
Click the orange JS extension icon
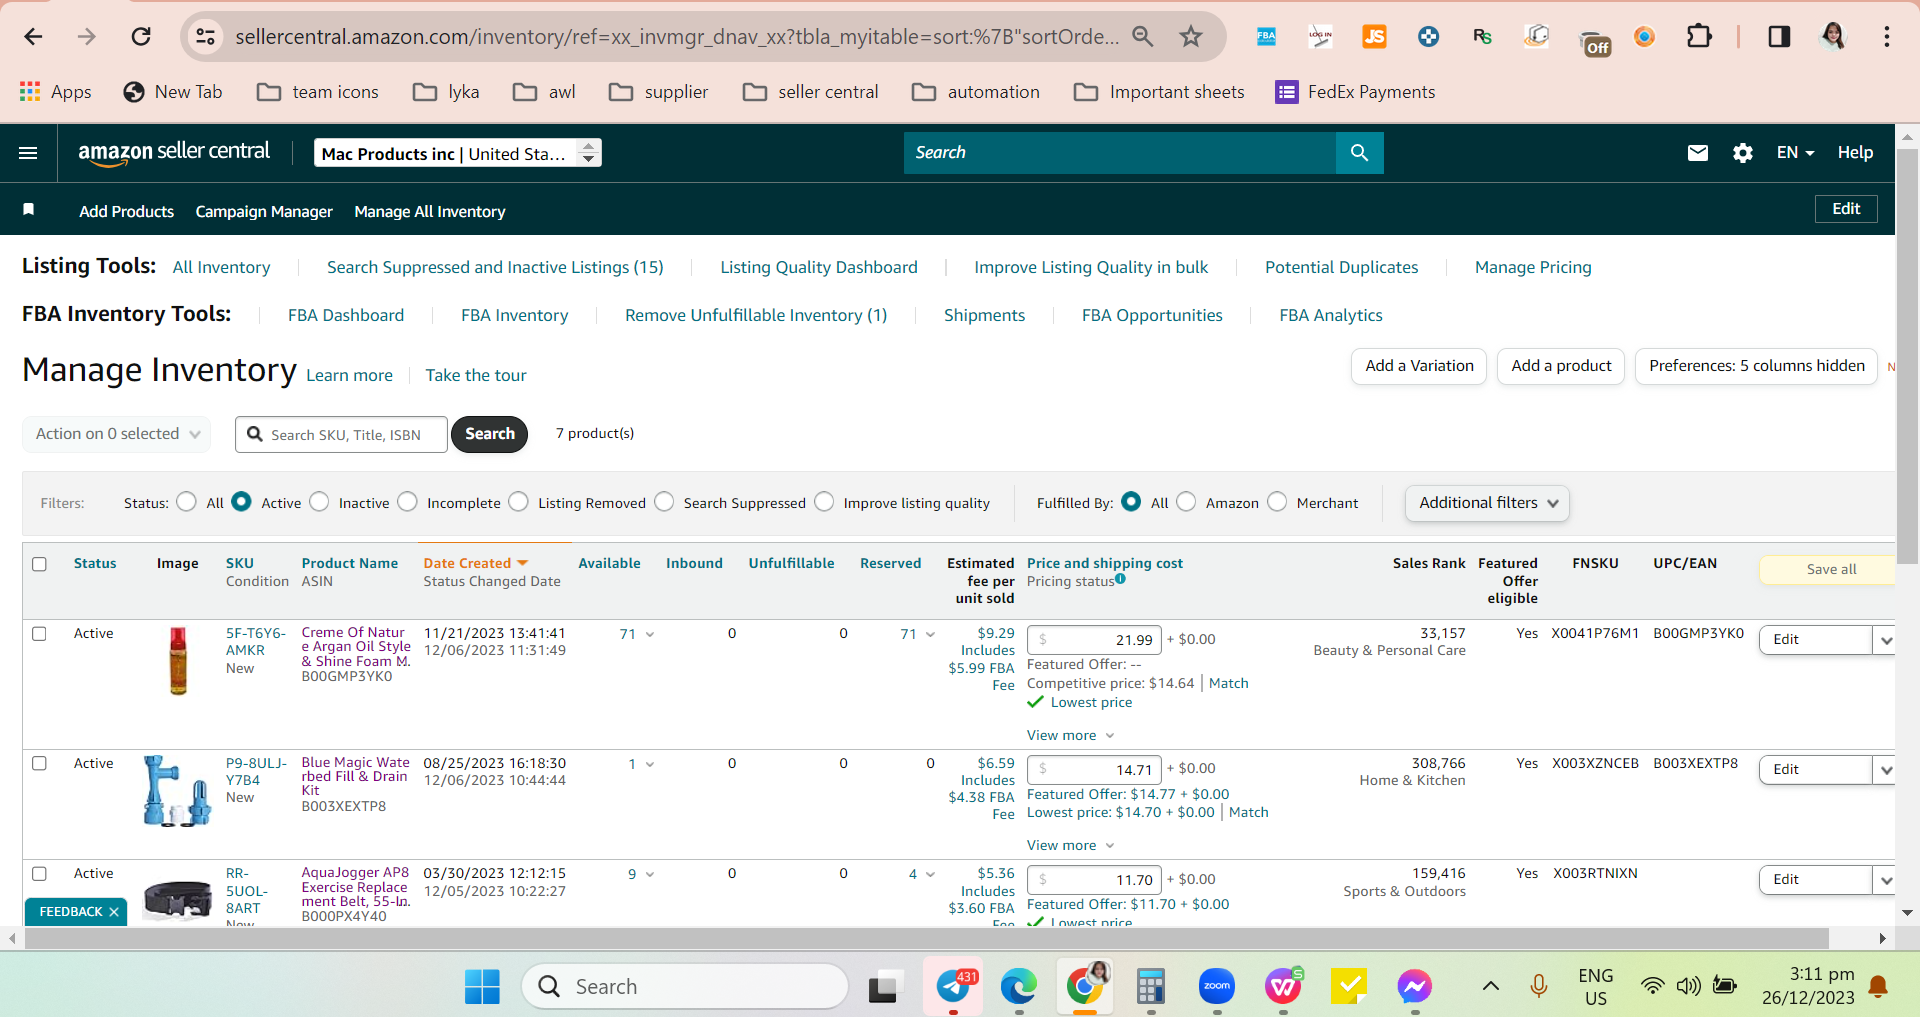click(1374, 37)
